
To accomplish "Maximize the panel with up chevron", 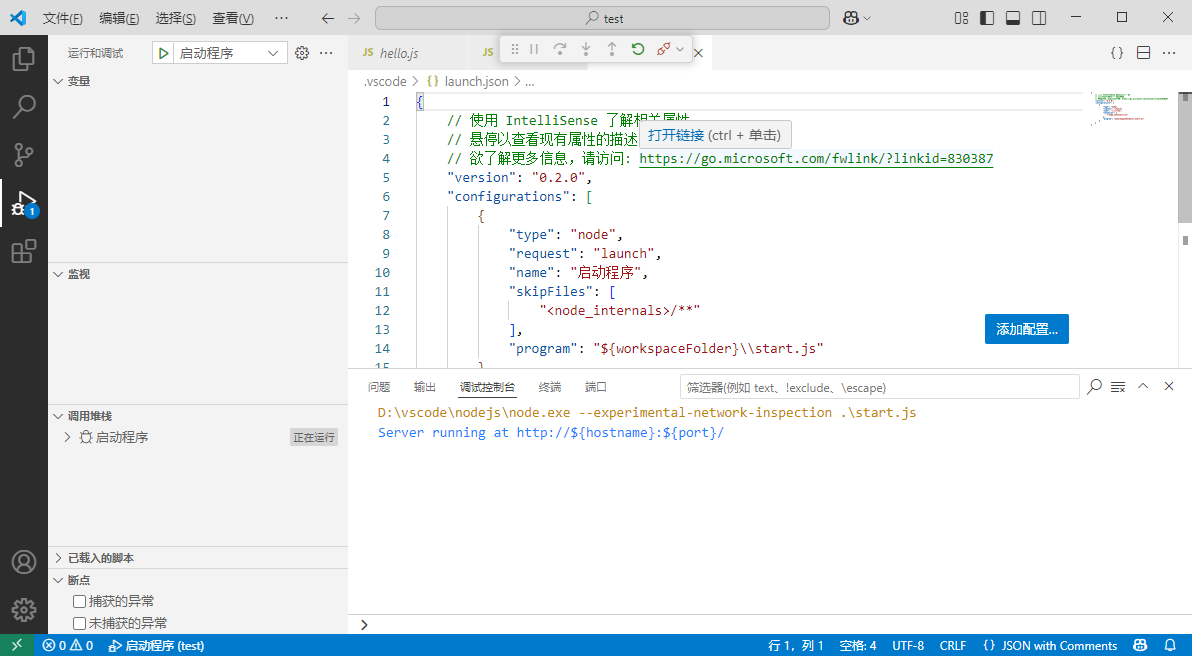I will pos(1143,386).
